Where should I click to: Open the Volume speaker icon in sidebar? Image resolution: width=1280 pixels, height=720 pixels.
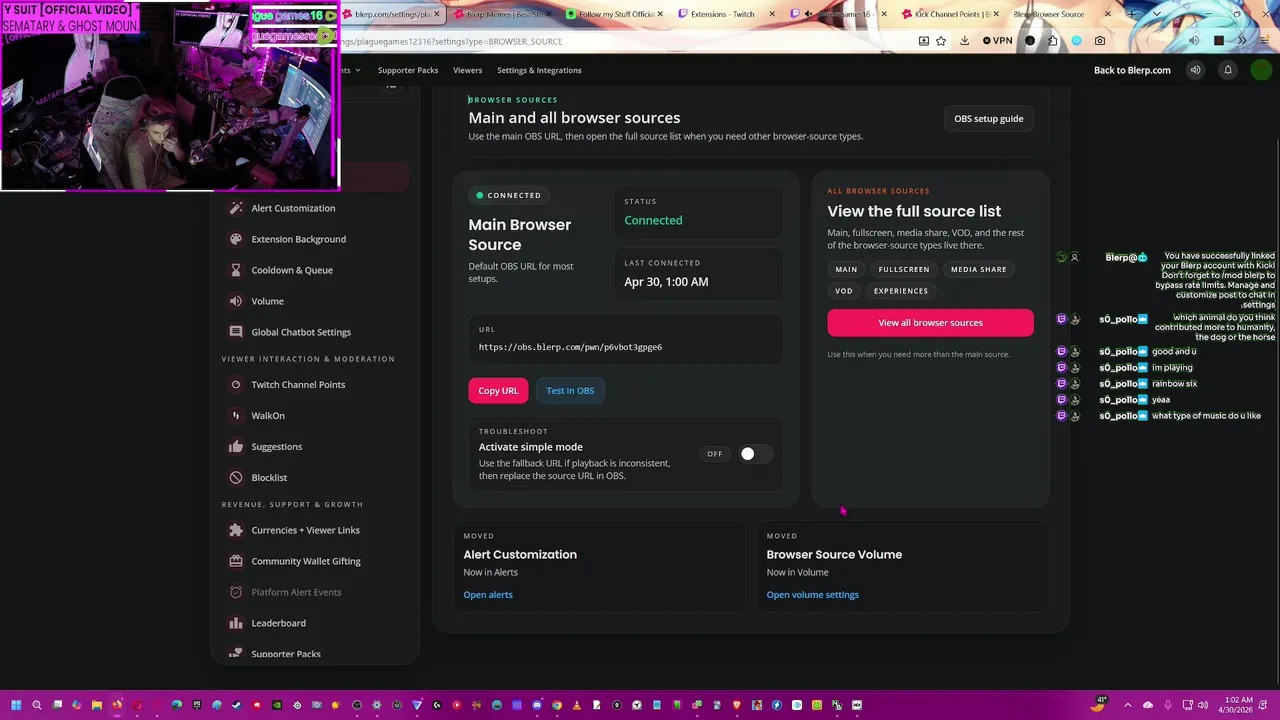tap(236, 301)
